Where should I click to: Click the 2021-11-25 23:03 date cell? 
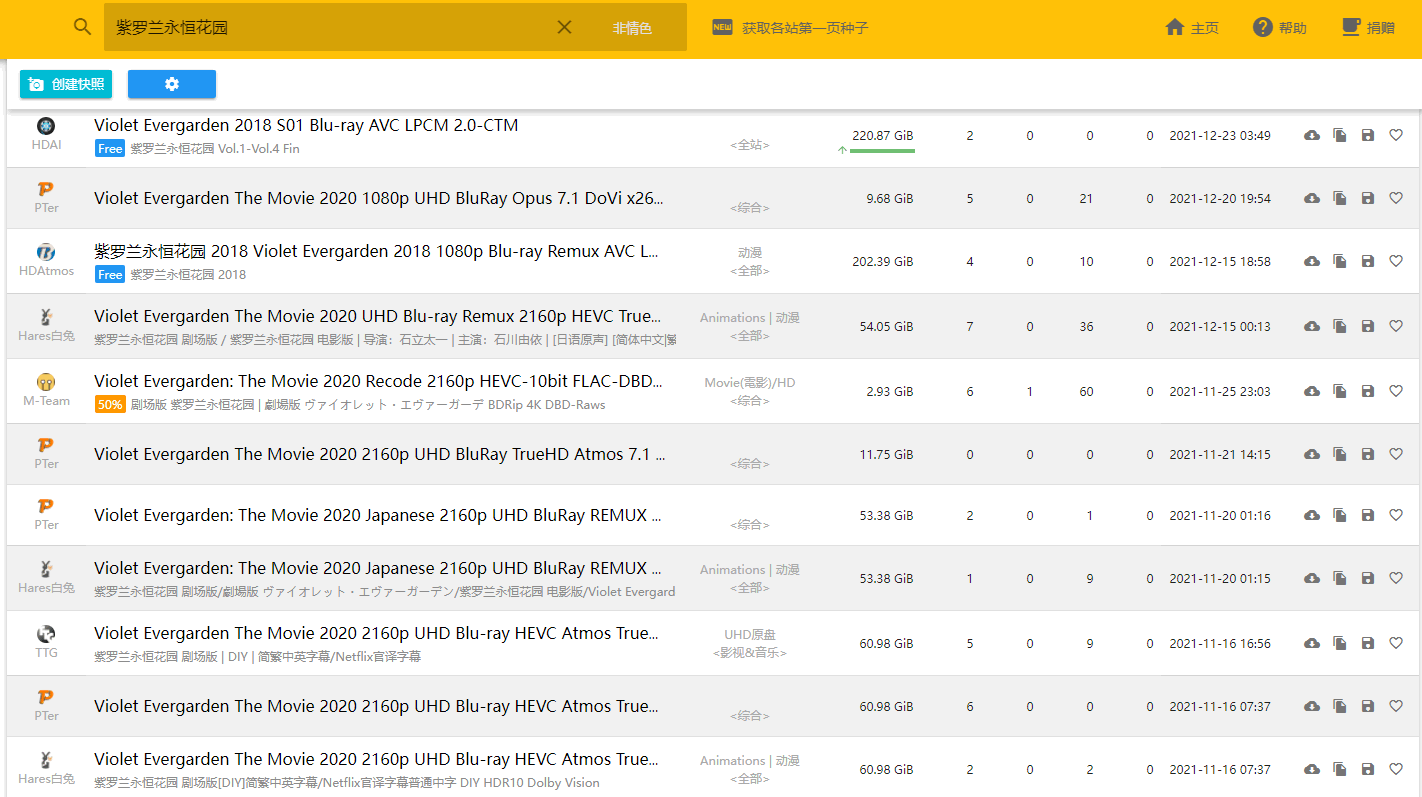1220,391
